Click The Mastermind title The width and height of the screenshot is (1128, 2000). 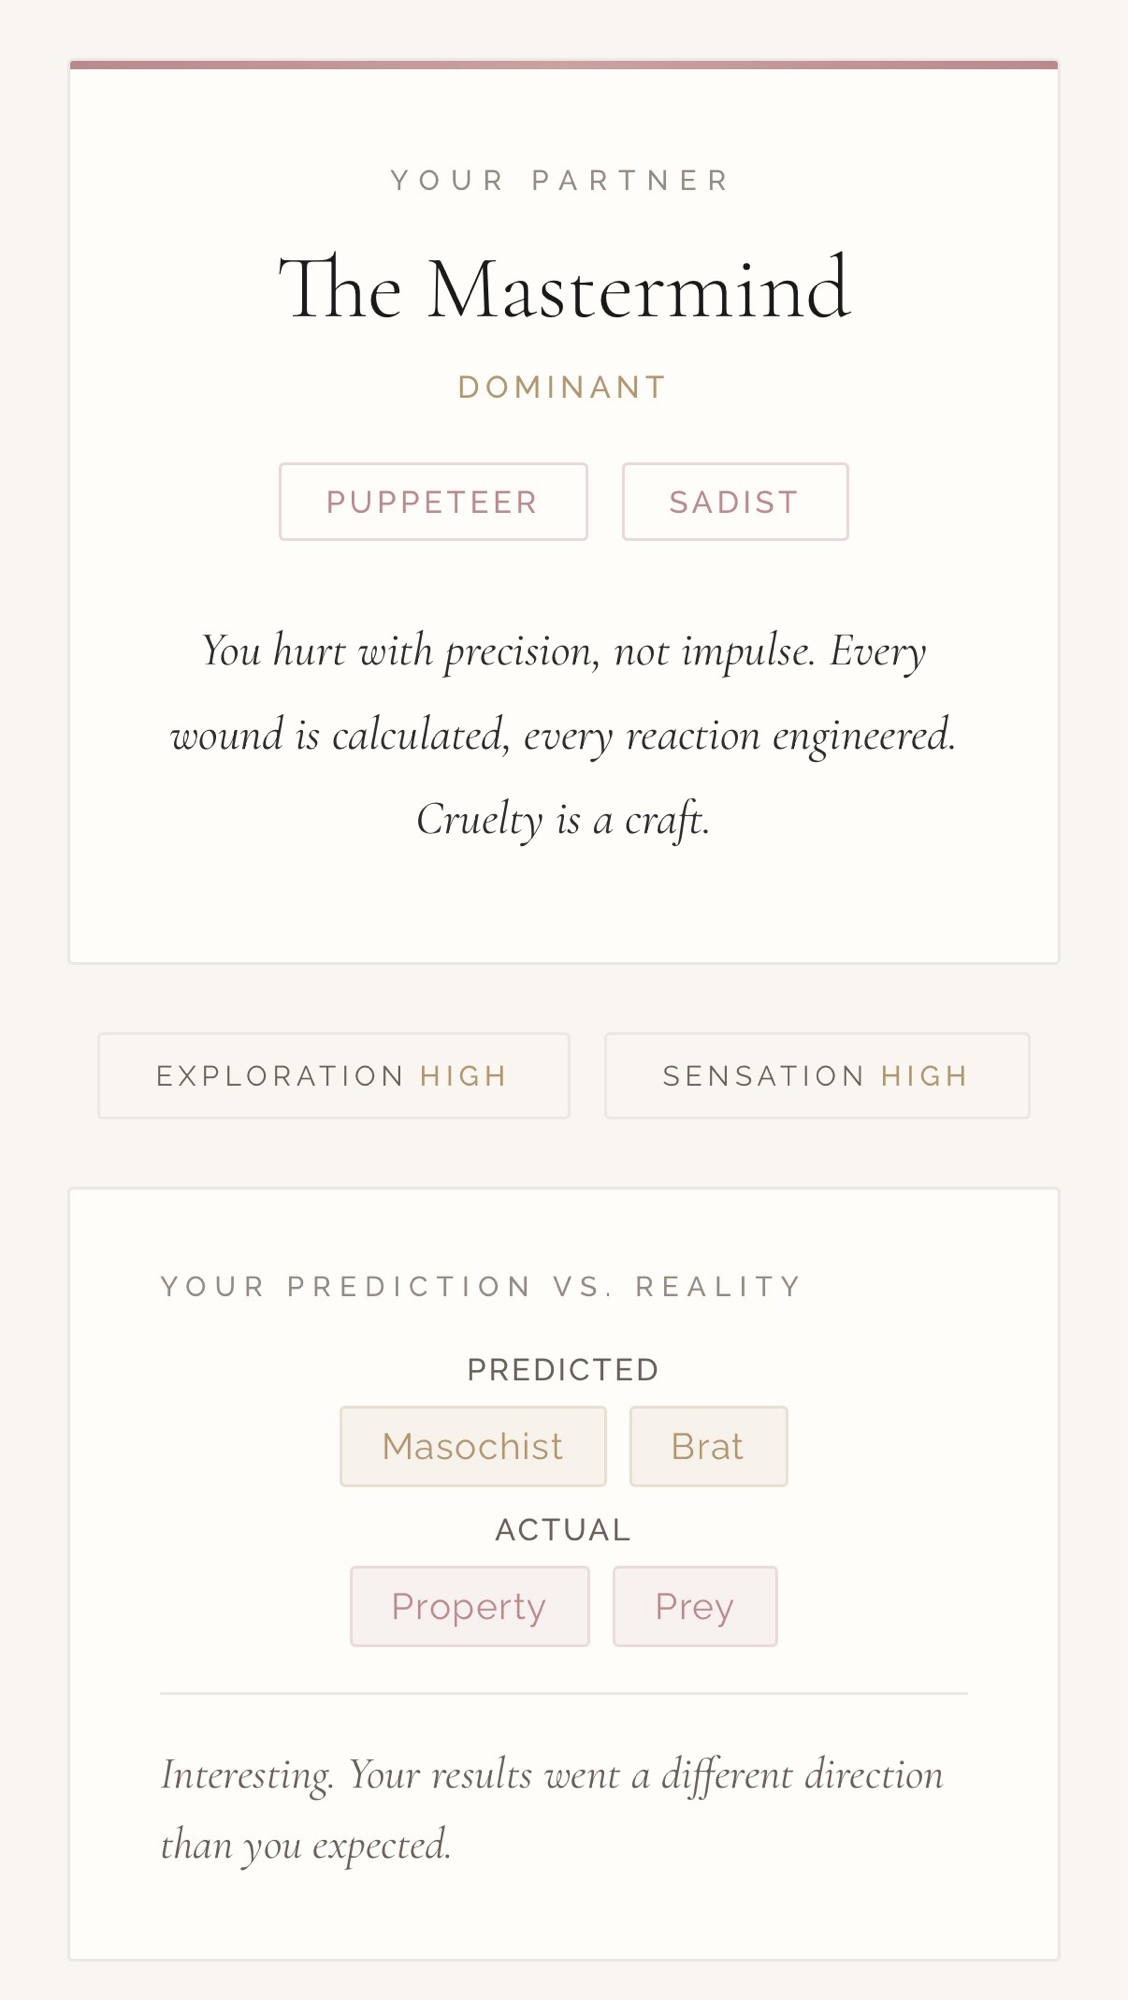pos(564,290)
